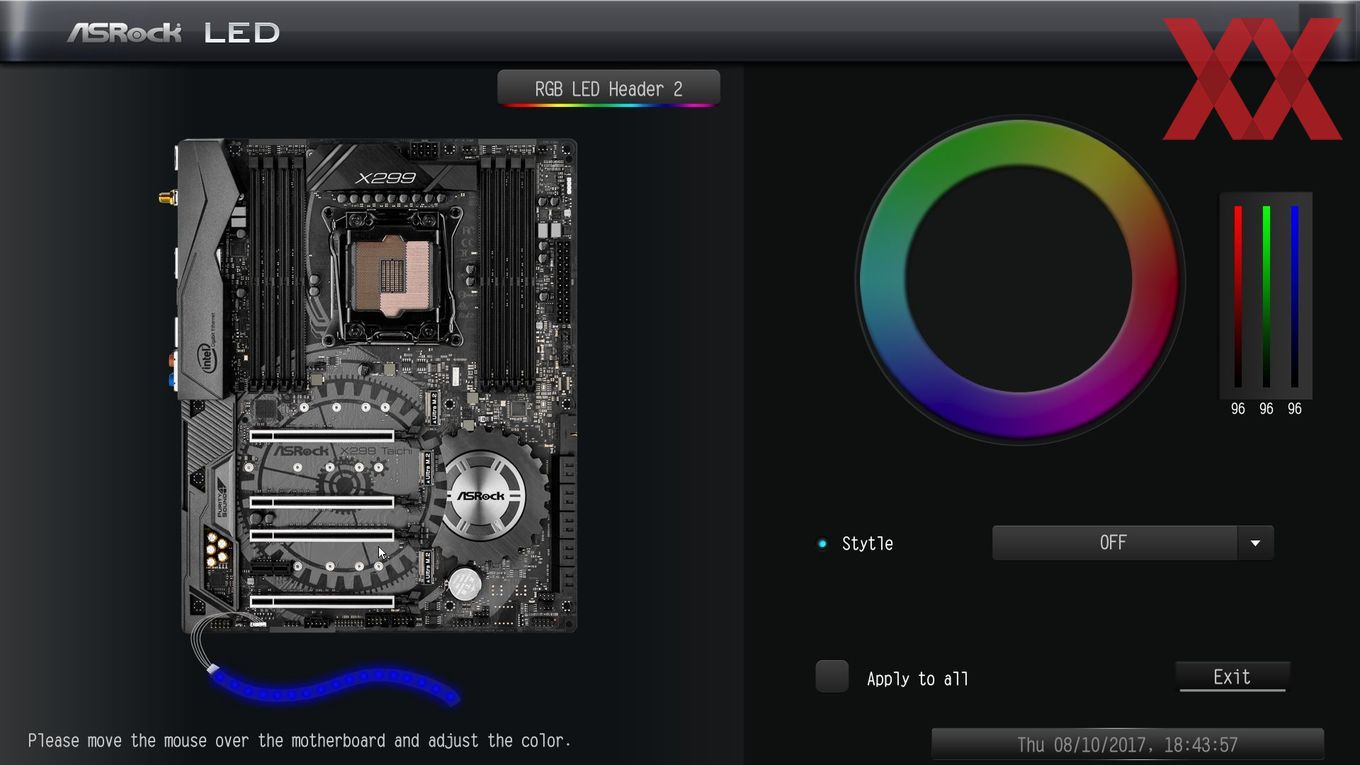The image size is (1360, 765).
Task: Click the ASRock chipset heatsink on motherboard
Action: coord(484,495)
